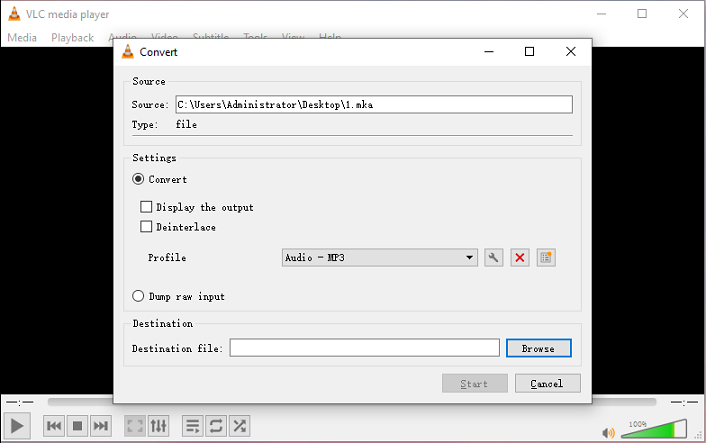Click elapsed time label at left of the seek bar

(x=20, y=402)
